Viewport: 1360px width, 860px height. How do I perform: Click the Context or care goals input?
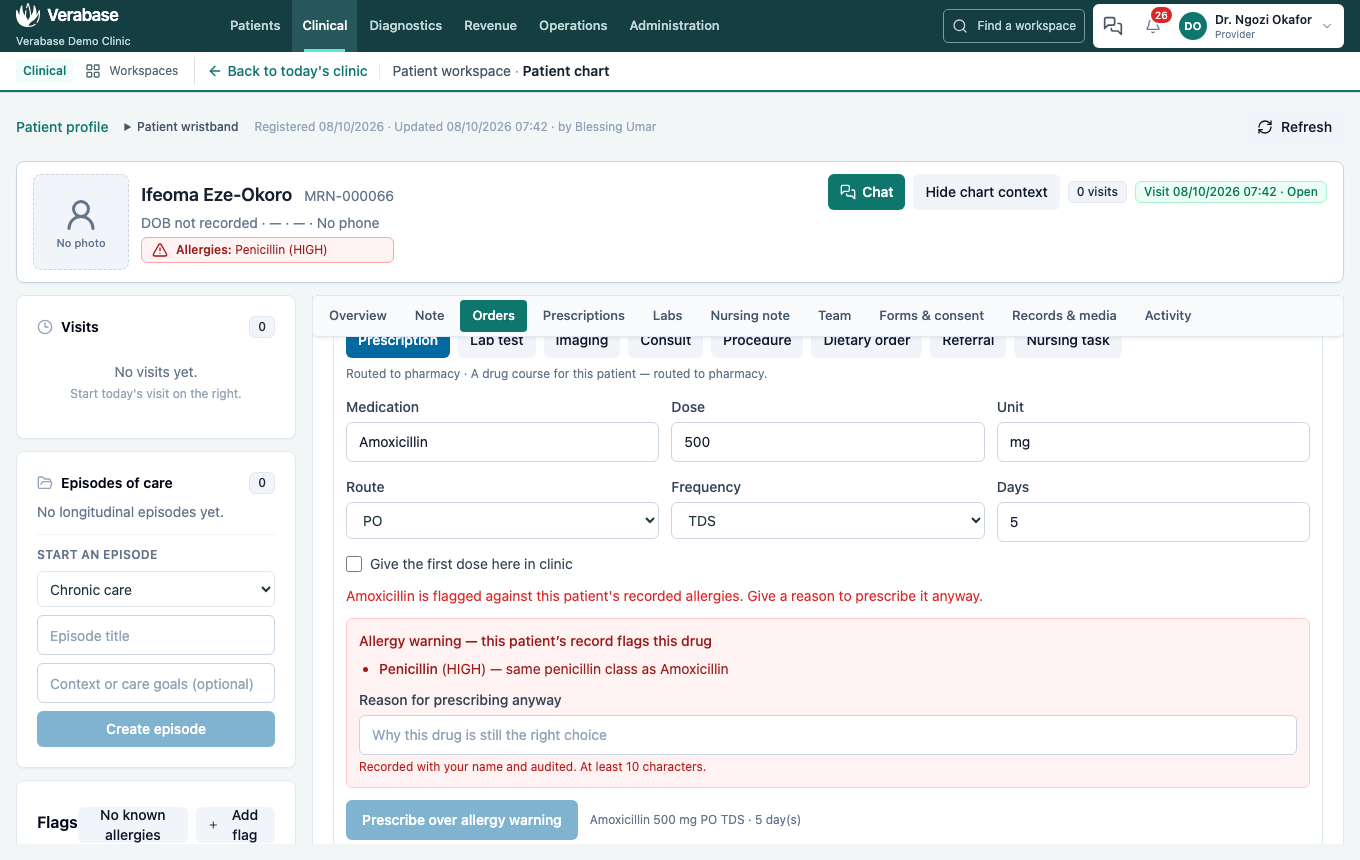(x=156, y=684)
